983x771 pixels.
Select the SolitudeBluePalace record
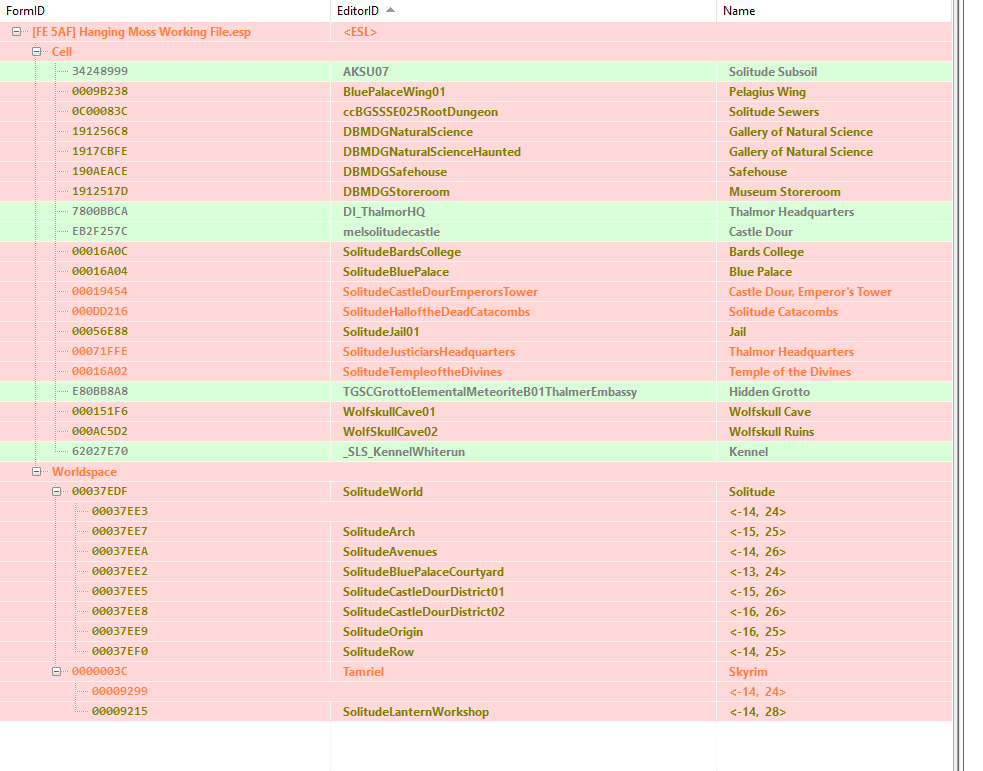click(476, 272)
